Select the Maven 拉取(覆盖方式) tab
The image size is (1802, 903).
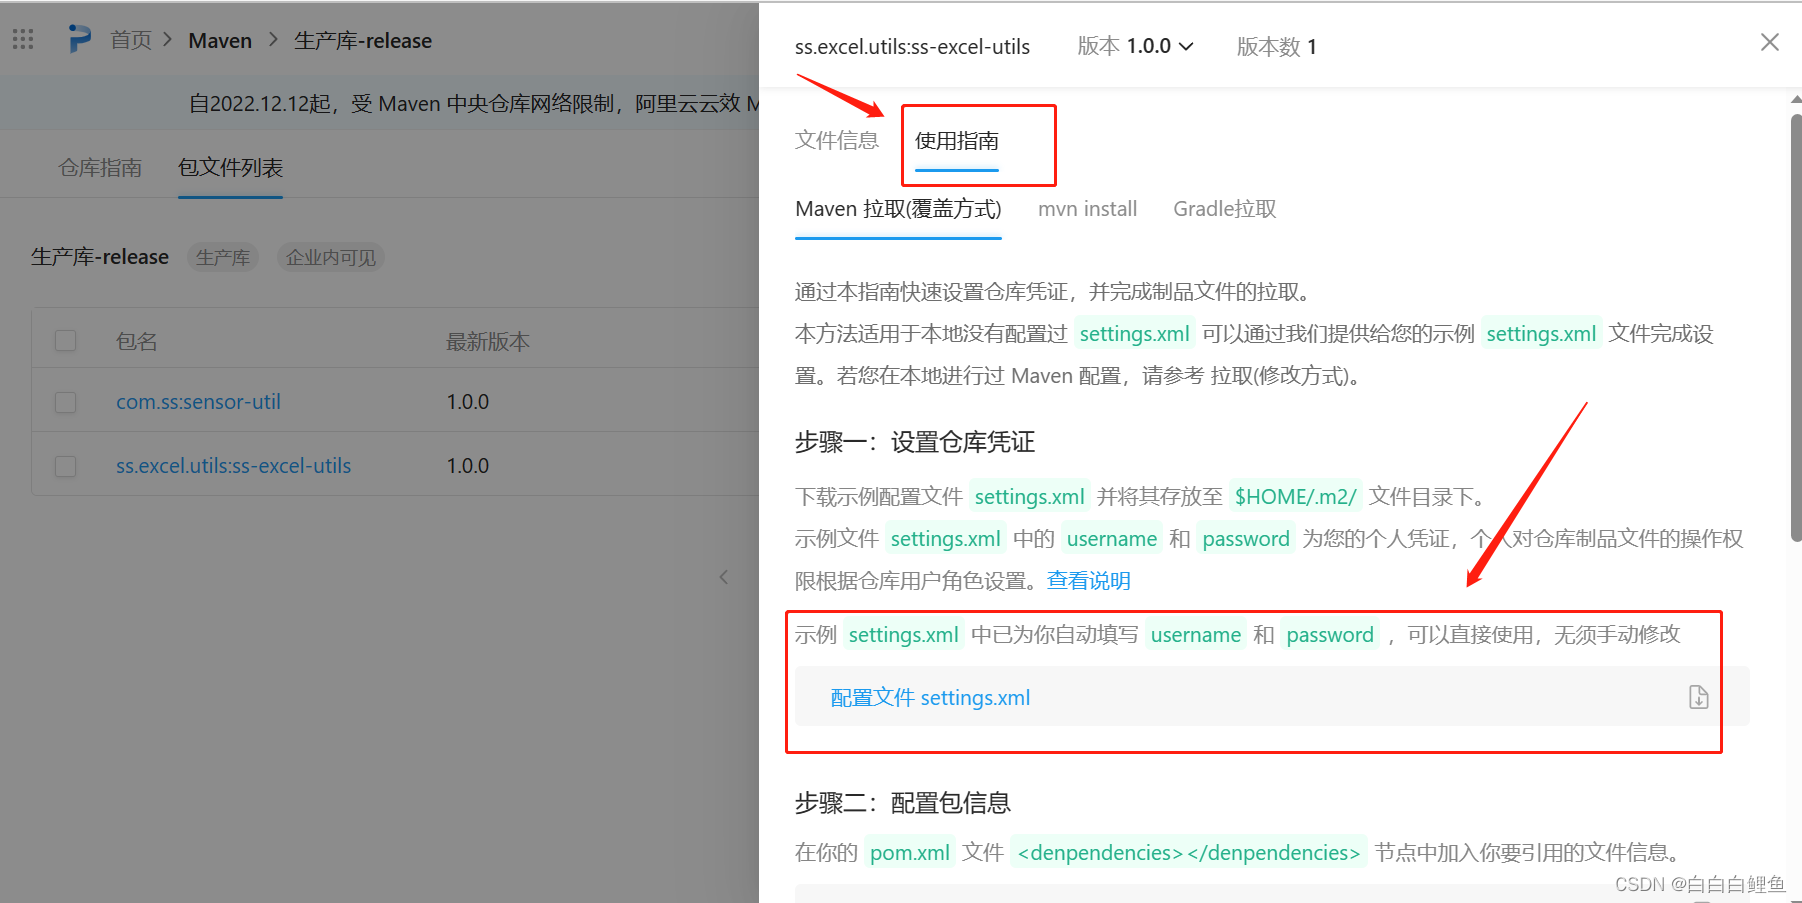pyautogui.click(x=898, y=209)
